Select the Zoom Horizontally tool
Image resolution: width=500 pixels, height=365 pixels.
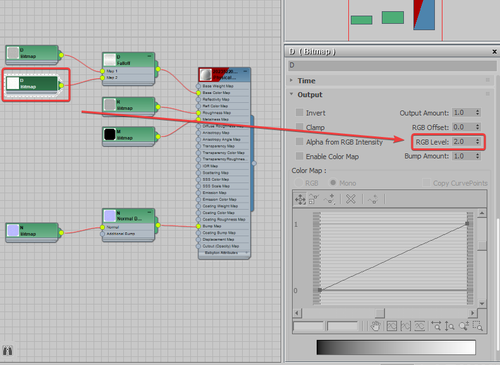coord(436,326)
